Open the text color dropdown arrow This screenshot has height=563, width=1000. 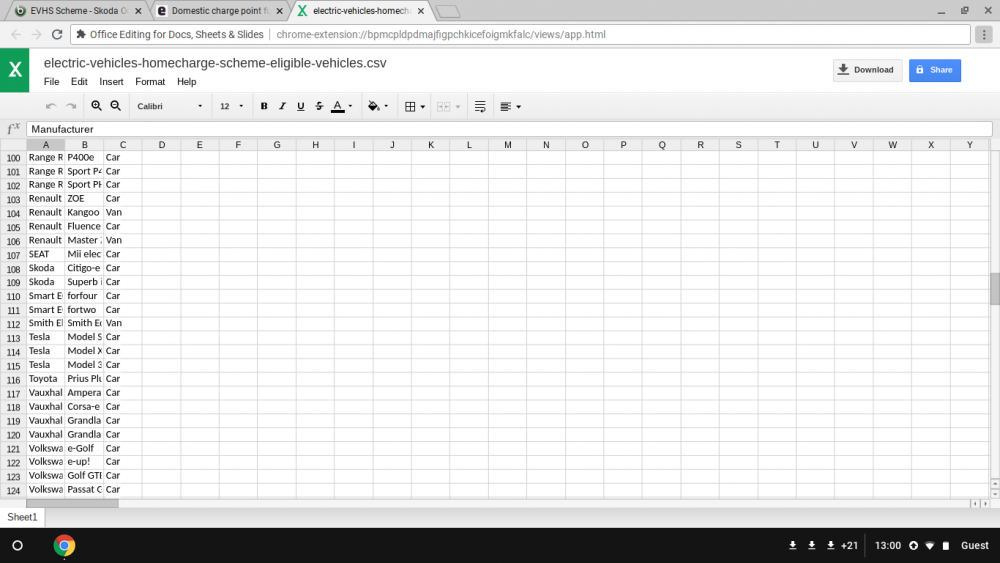350,106
